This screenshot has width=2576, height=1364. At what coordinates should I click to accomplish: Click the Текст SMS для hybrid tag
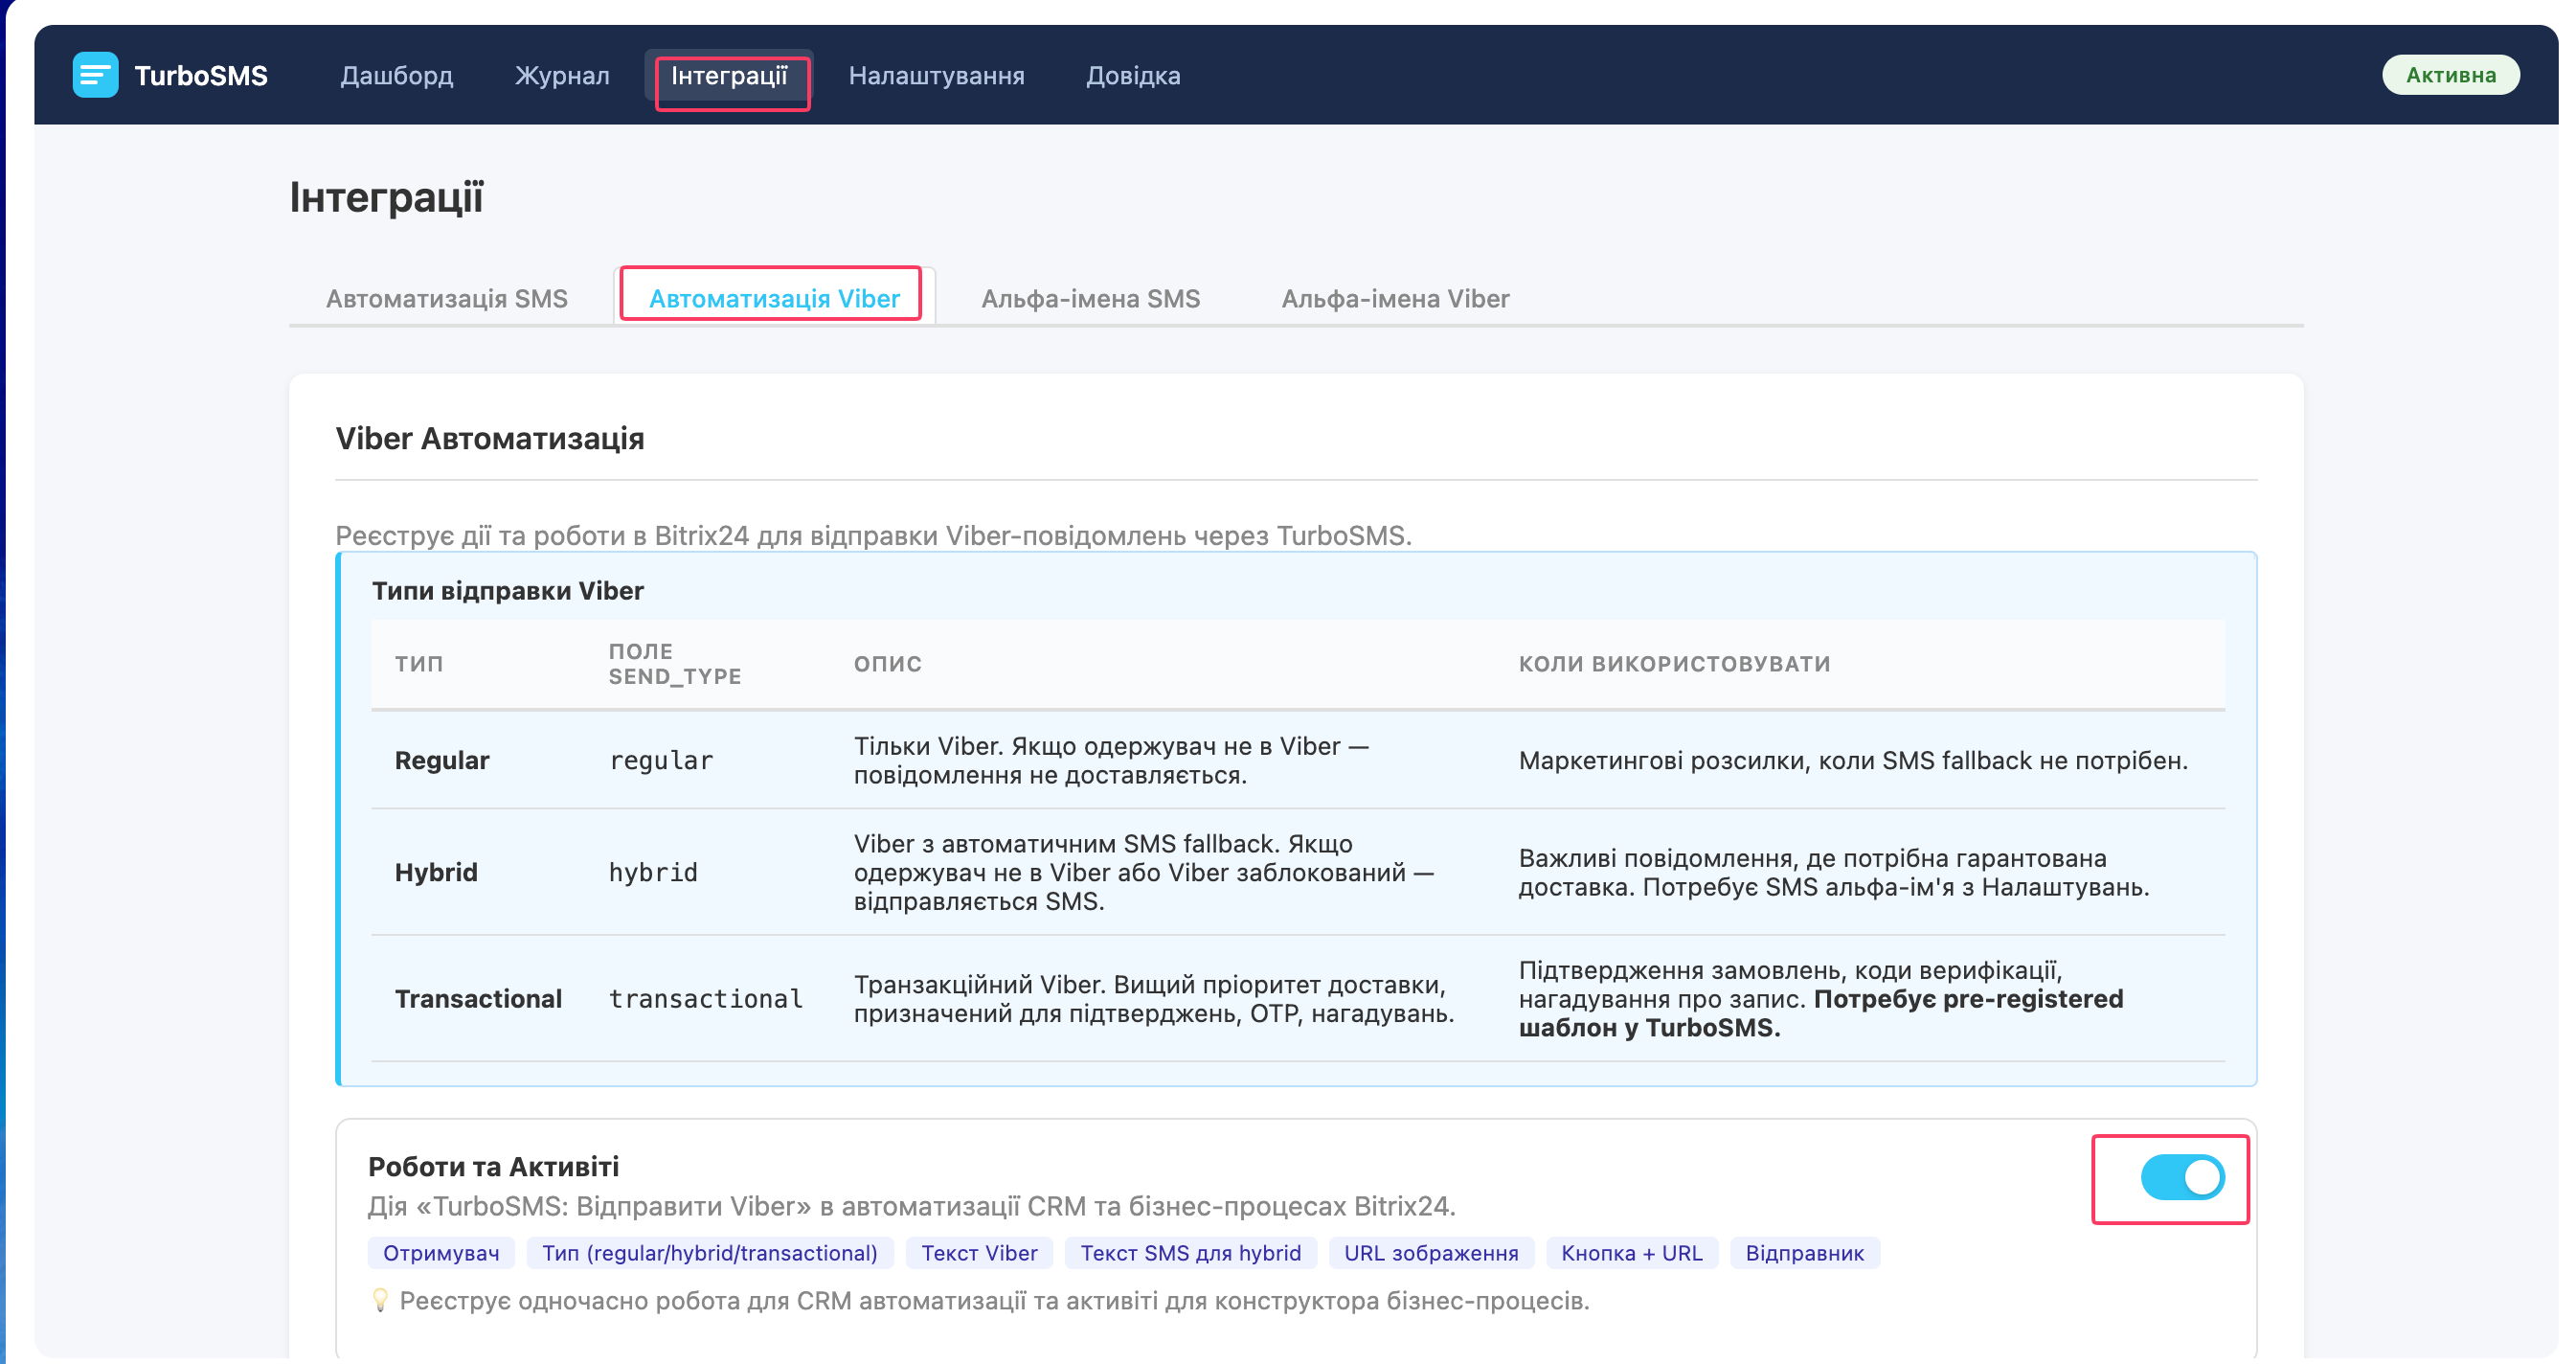point(1191,1253)
